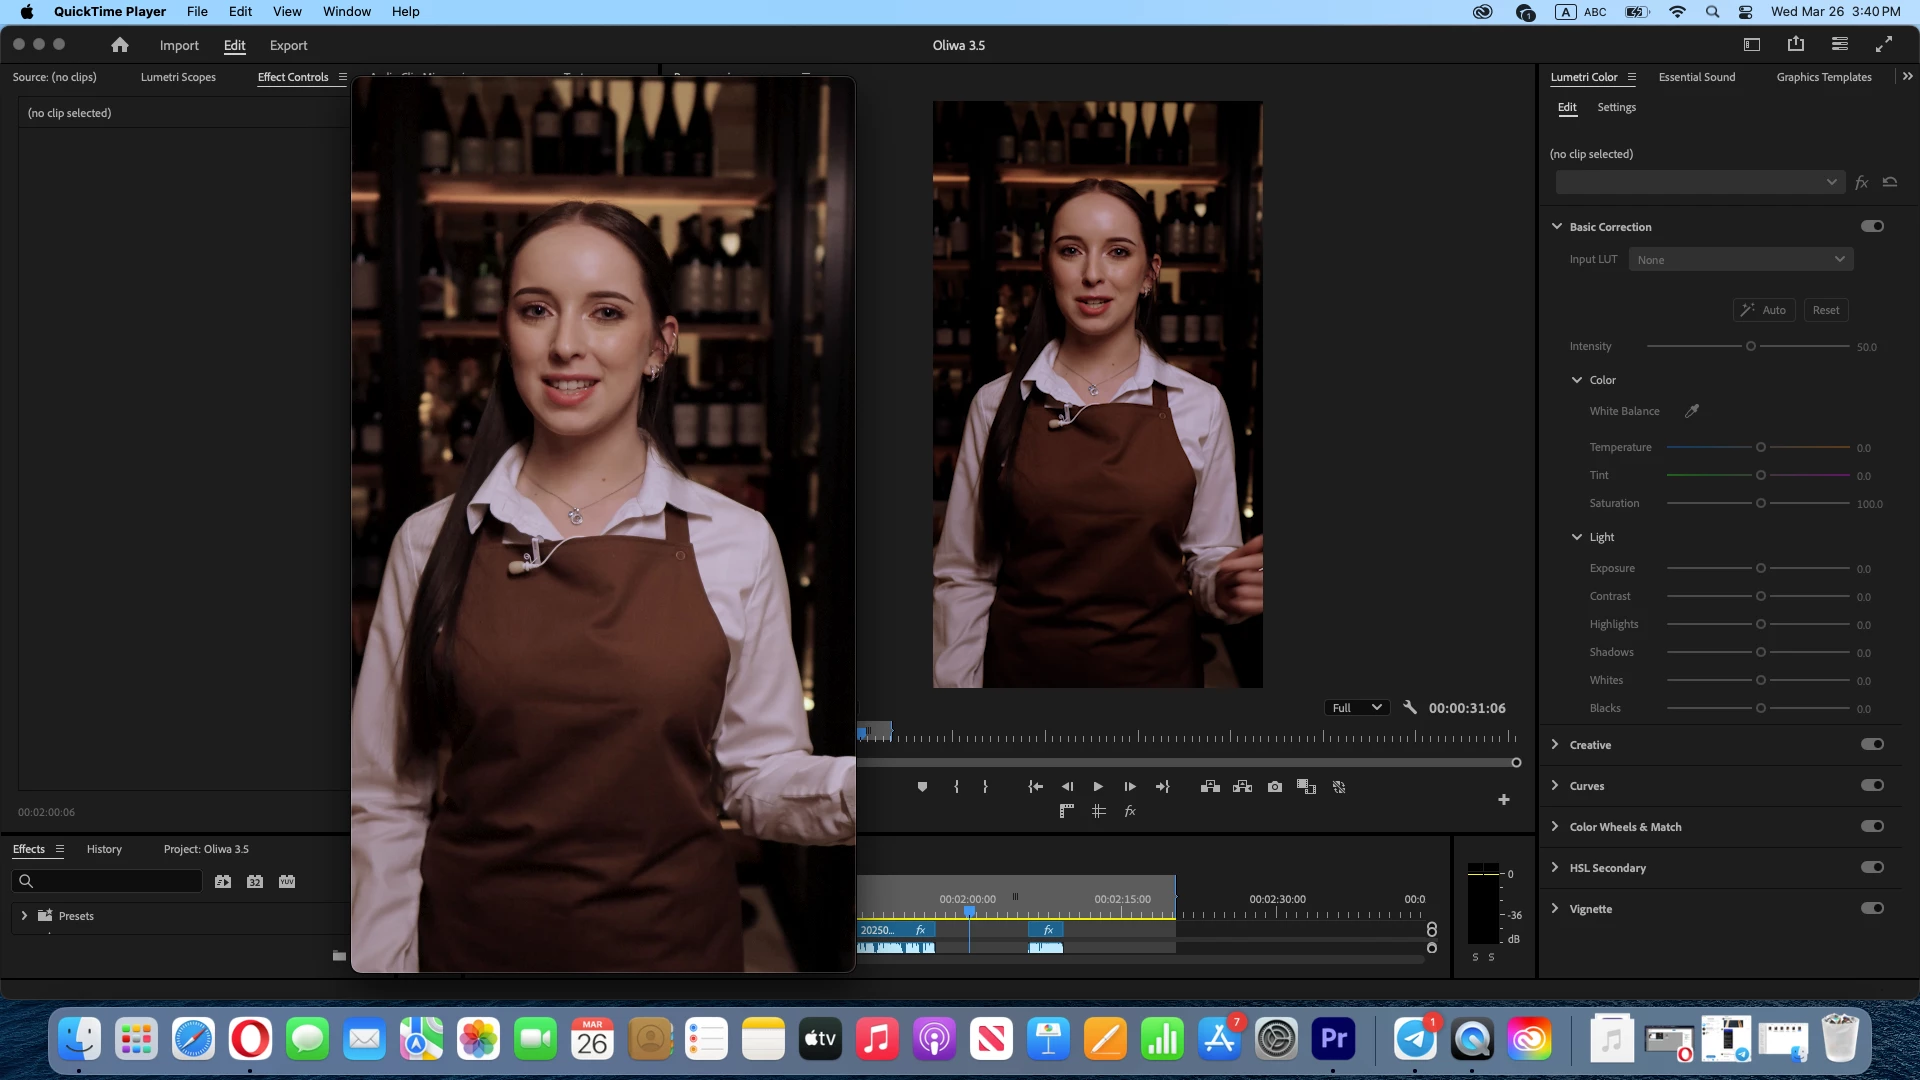Click the Quick Export share icon
This screenshot has width=1920, height=1080.
pyautogui.click(x=1796, y=44)
